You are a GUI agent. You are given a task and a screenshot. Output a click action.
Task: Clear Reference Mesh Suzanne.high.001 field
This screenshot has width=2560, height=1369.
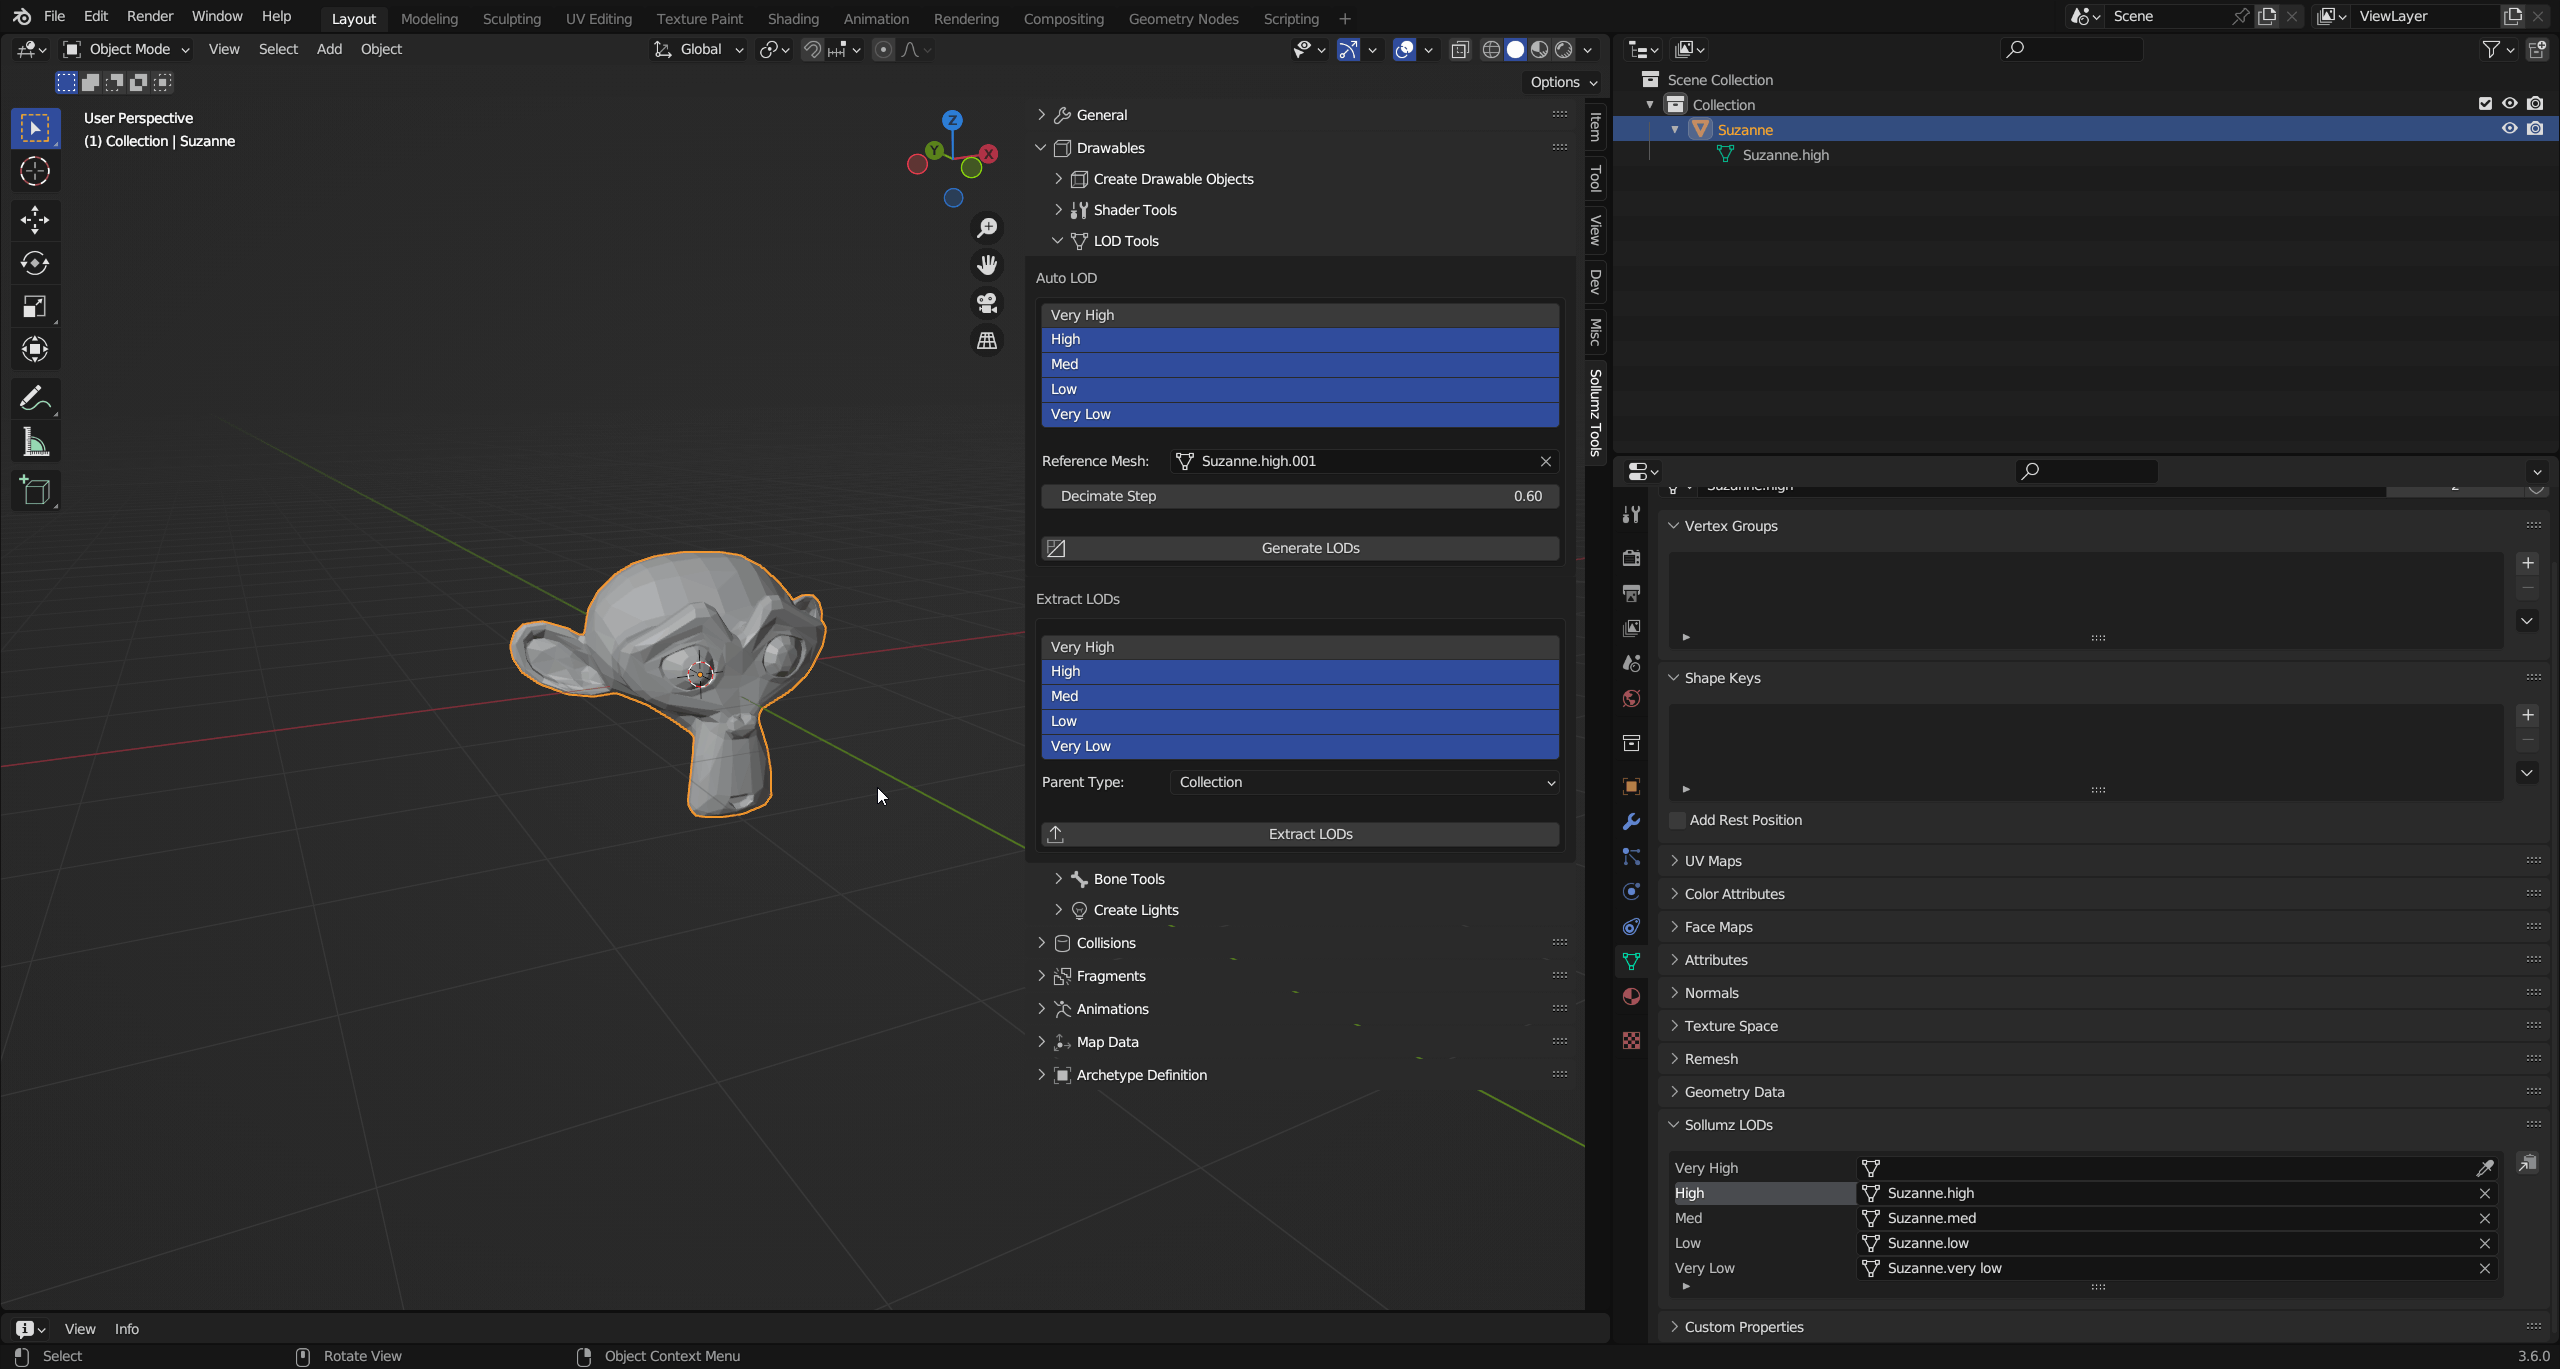point(1546,461)
